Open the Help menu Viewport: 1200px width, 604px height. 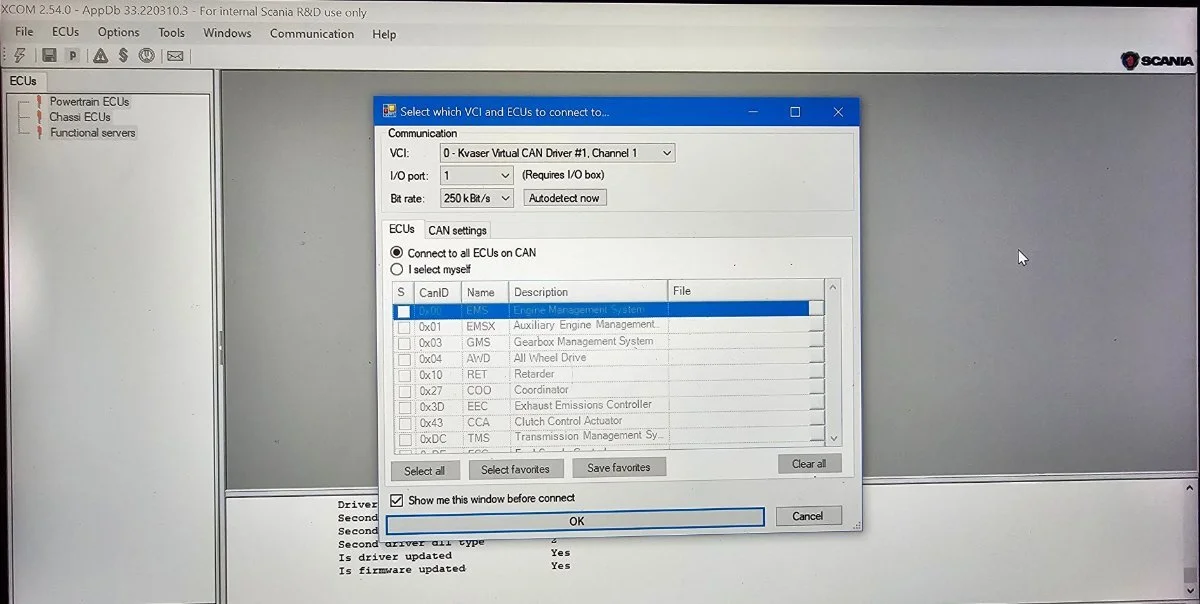[384, 34]
